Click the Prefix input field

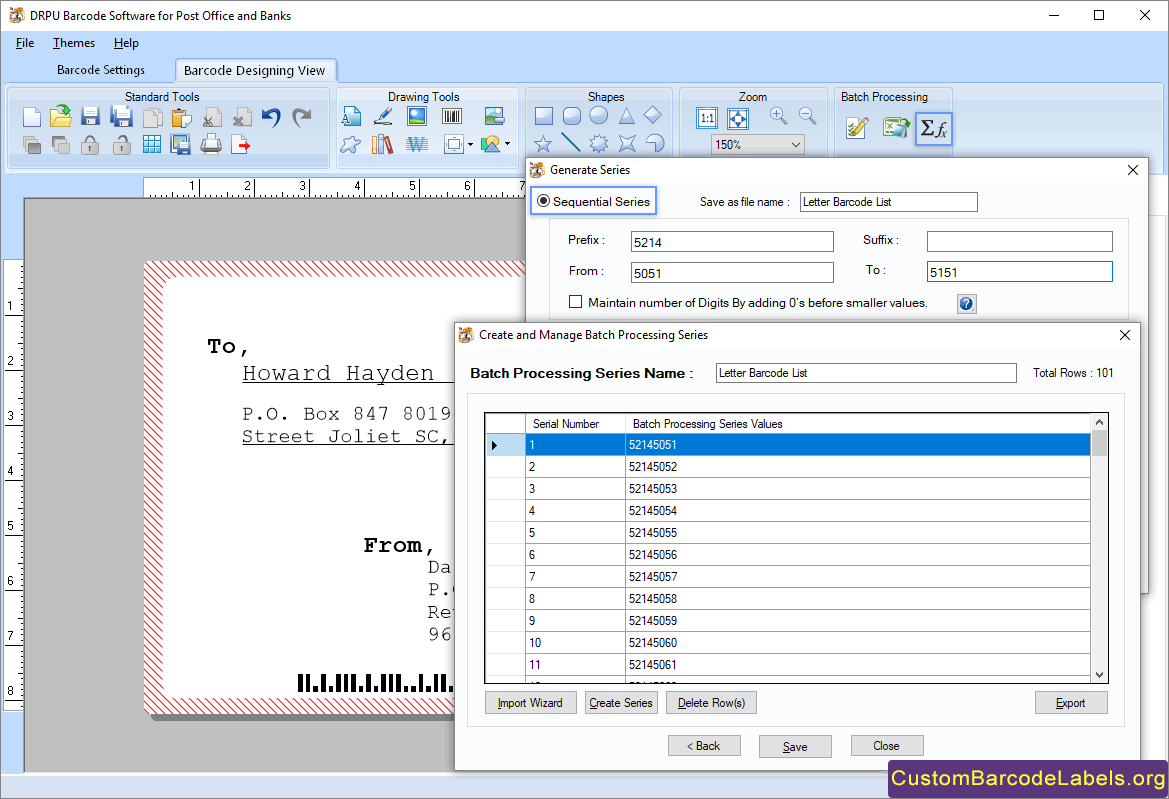(x=732, y=242)
